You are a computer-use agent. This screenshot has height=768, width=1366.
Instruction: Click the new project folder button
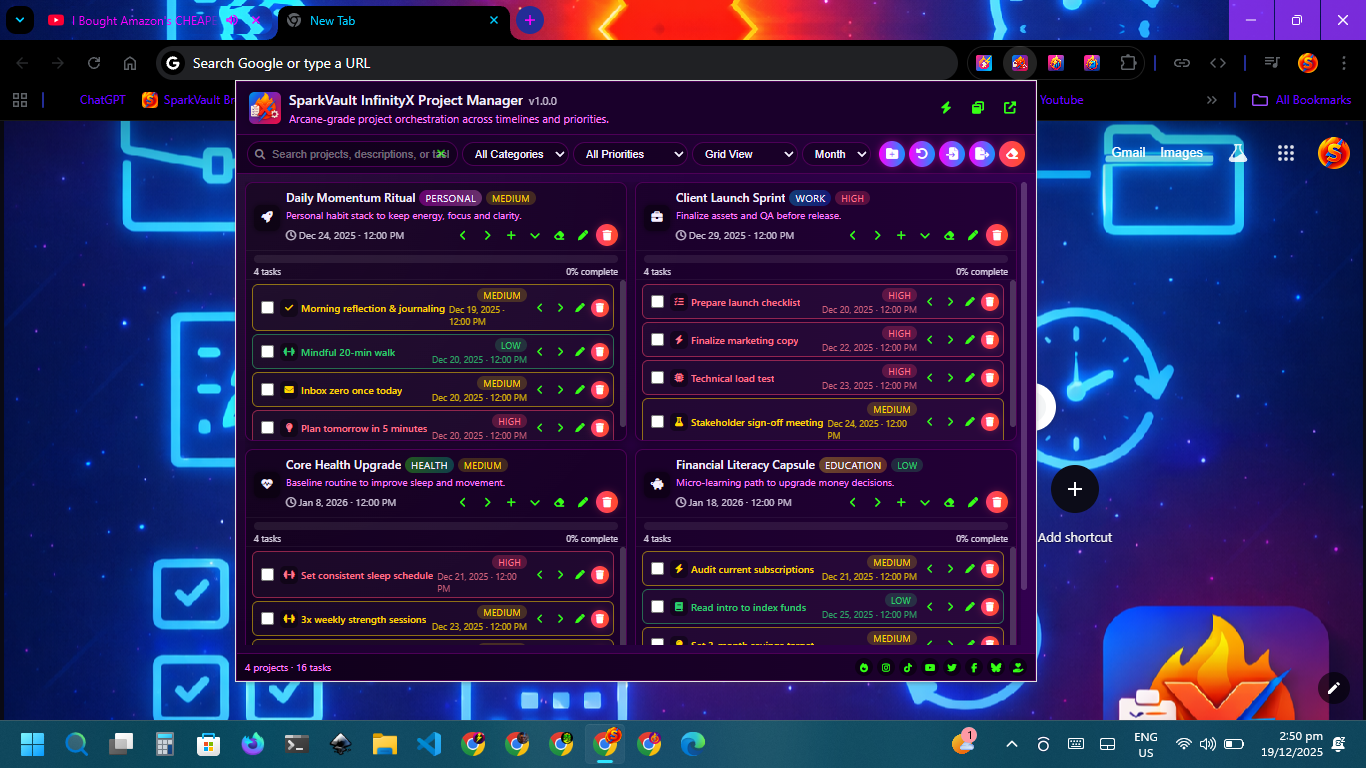pos(891,154)
